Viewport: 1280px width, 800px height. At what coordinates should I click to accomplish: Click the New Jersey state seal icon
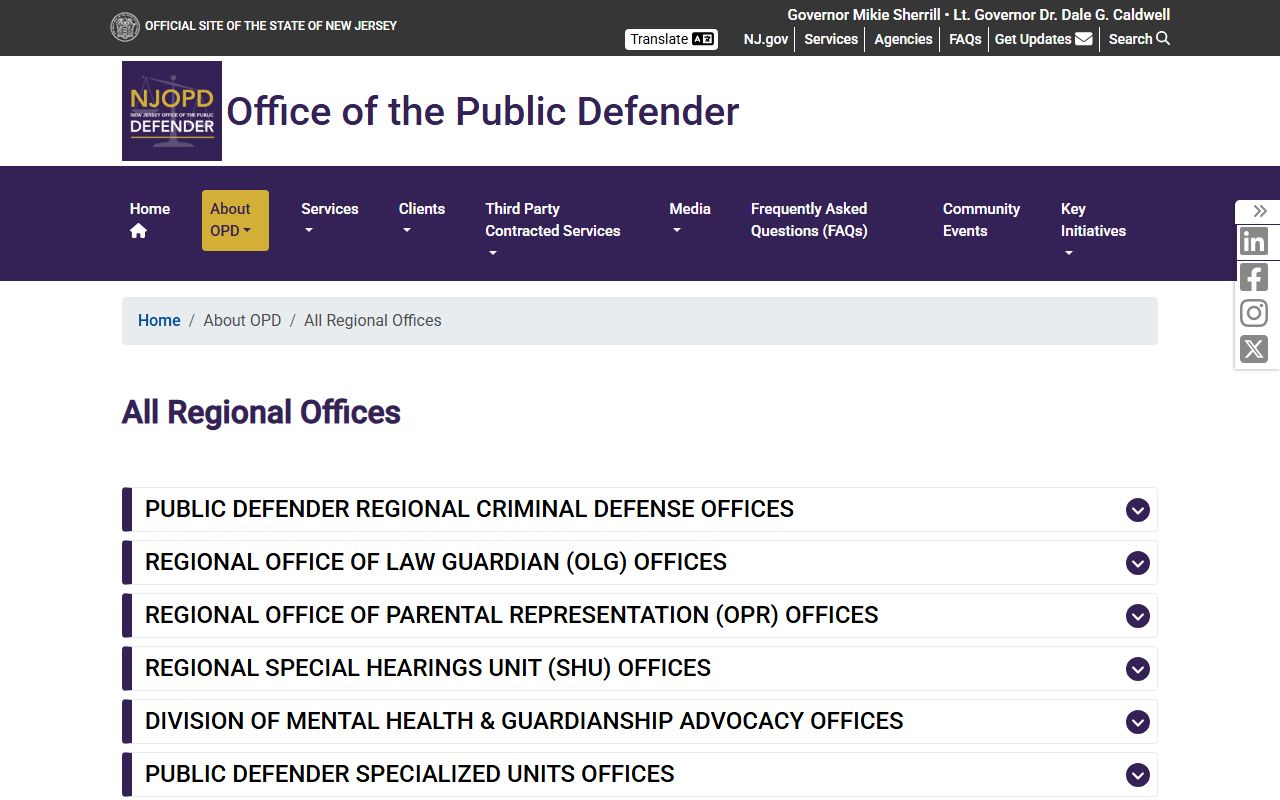(125, 27)
